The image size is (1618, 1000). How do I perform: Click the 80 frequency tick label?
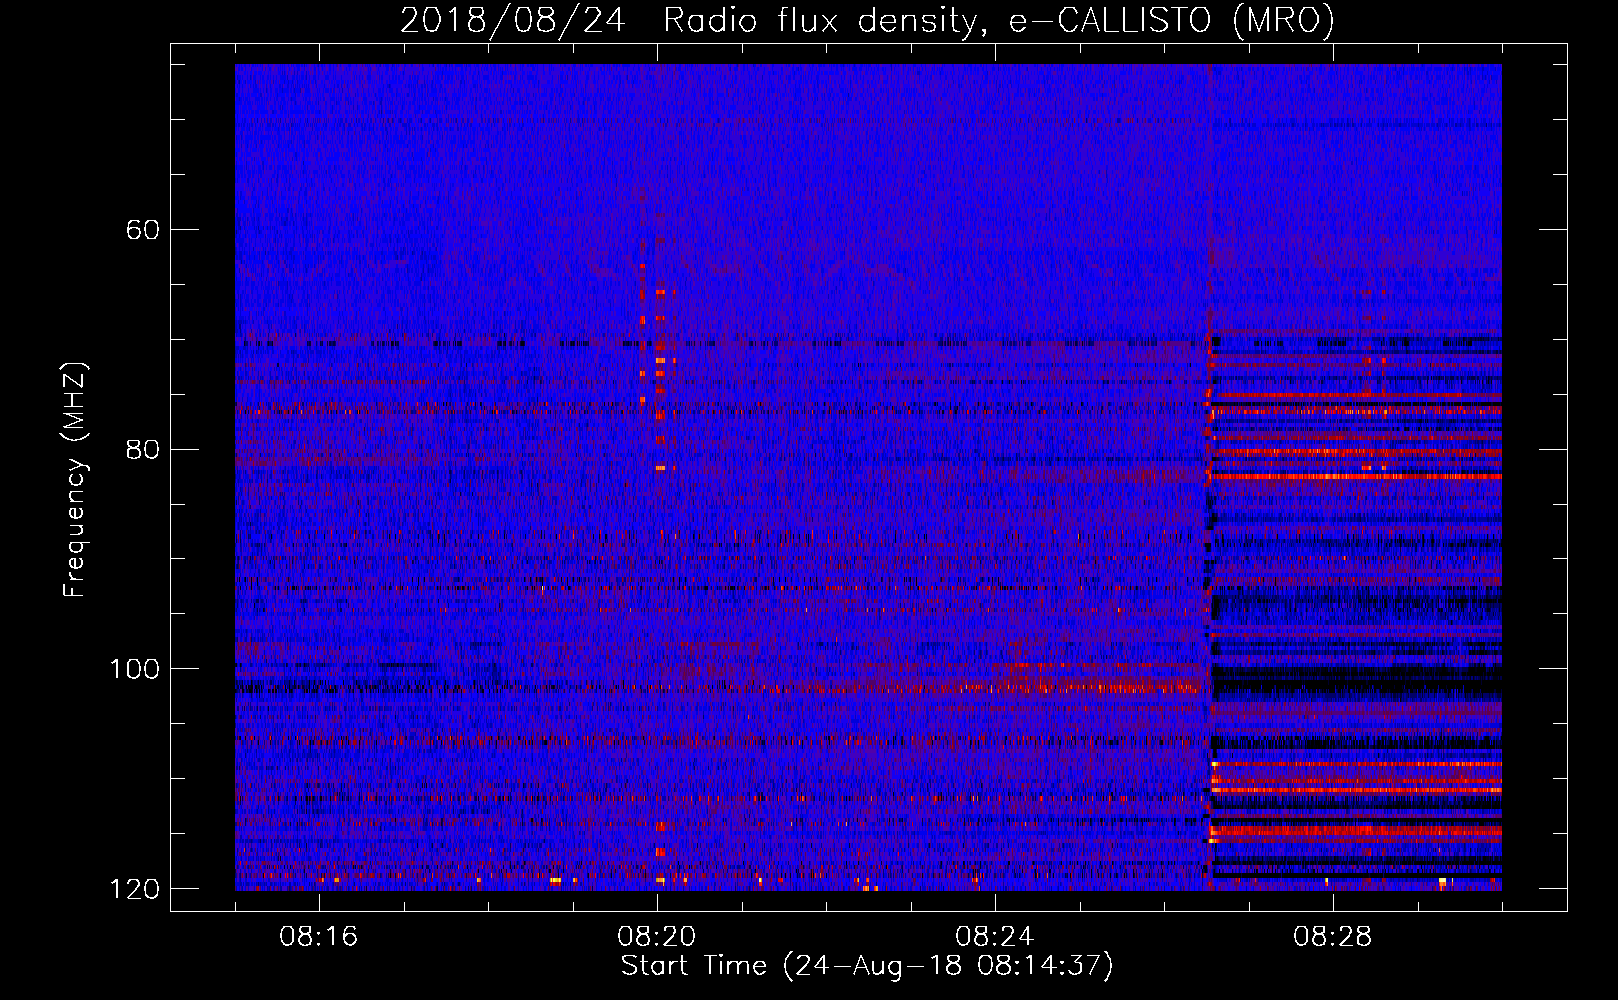(143, 449)
